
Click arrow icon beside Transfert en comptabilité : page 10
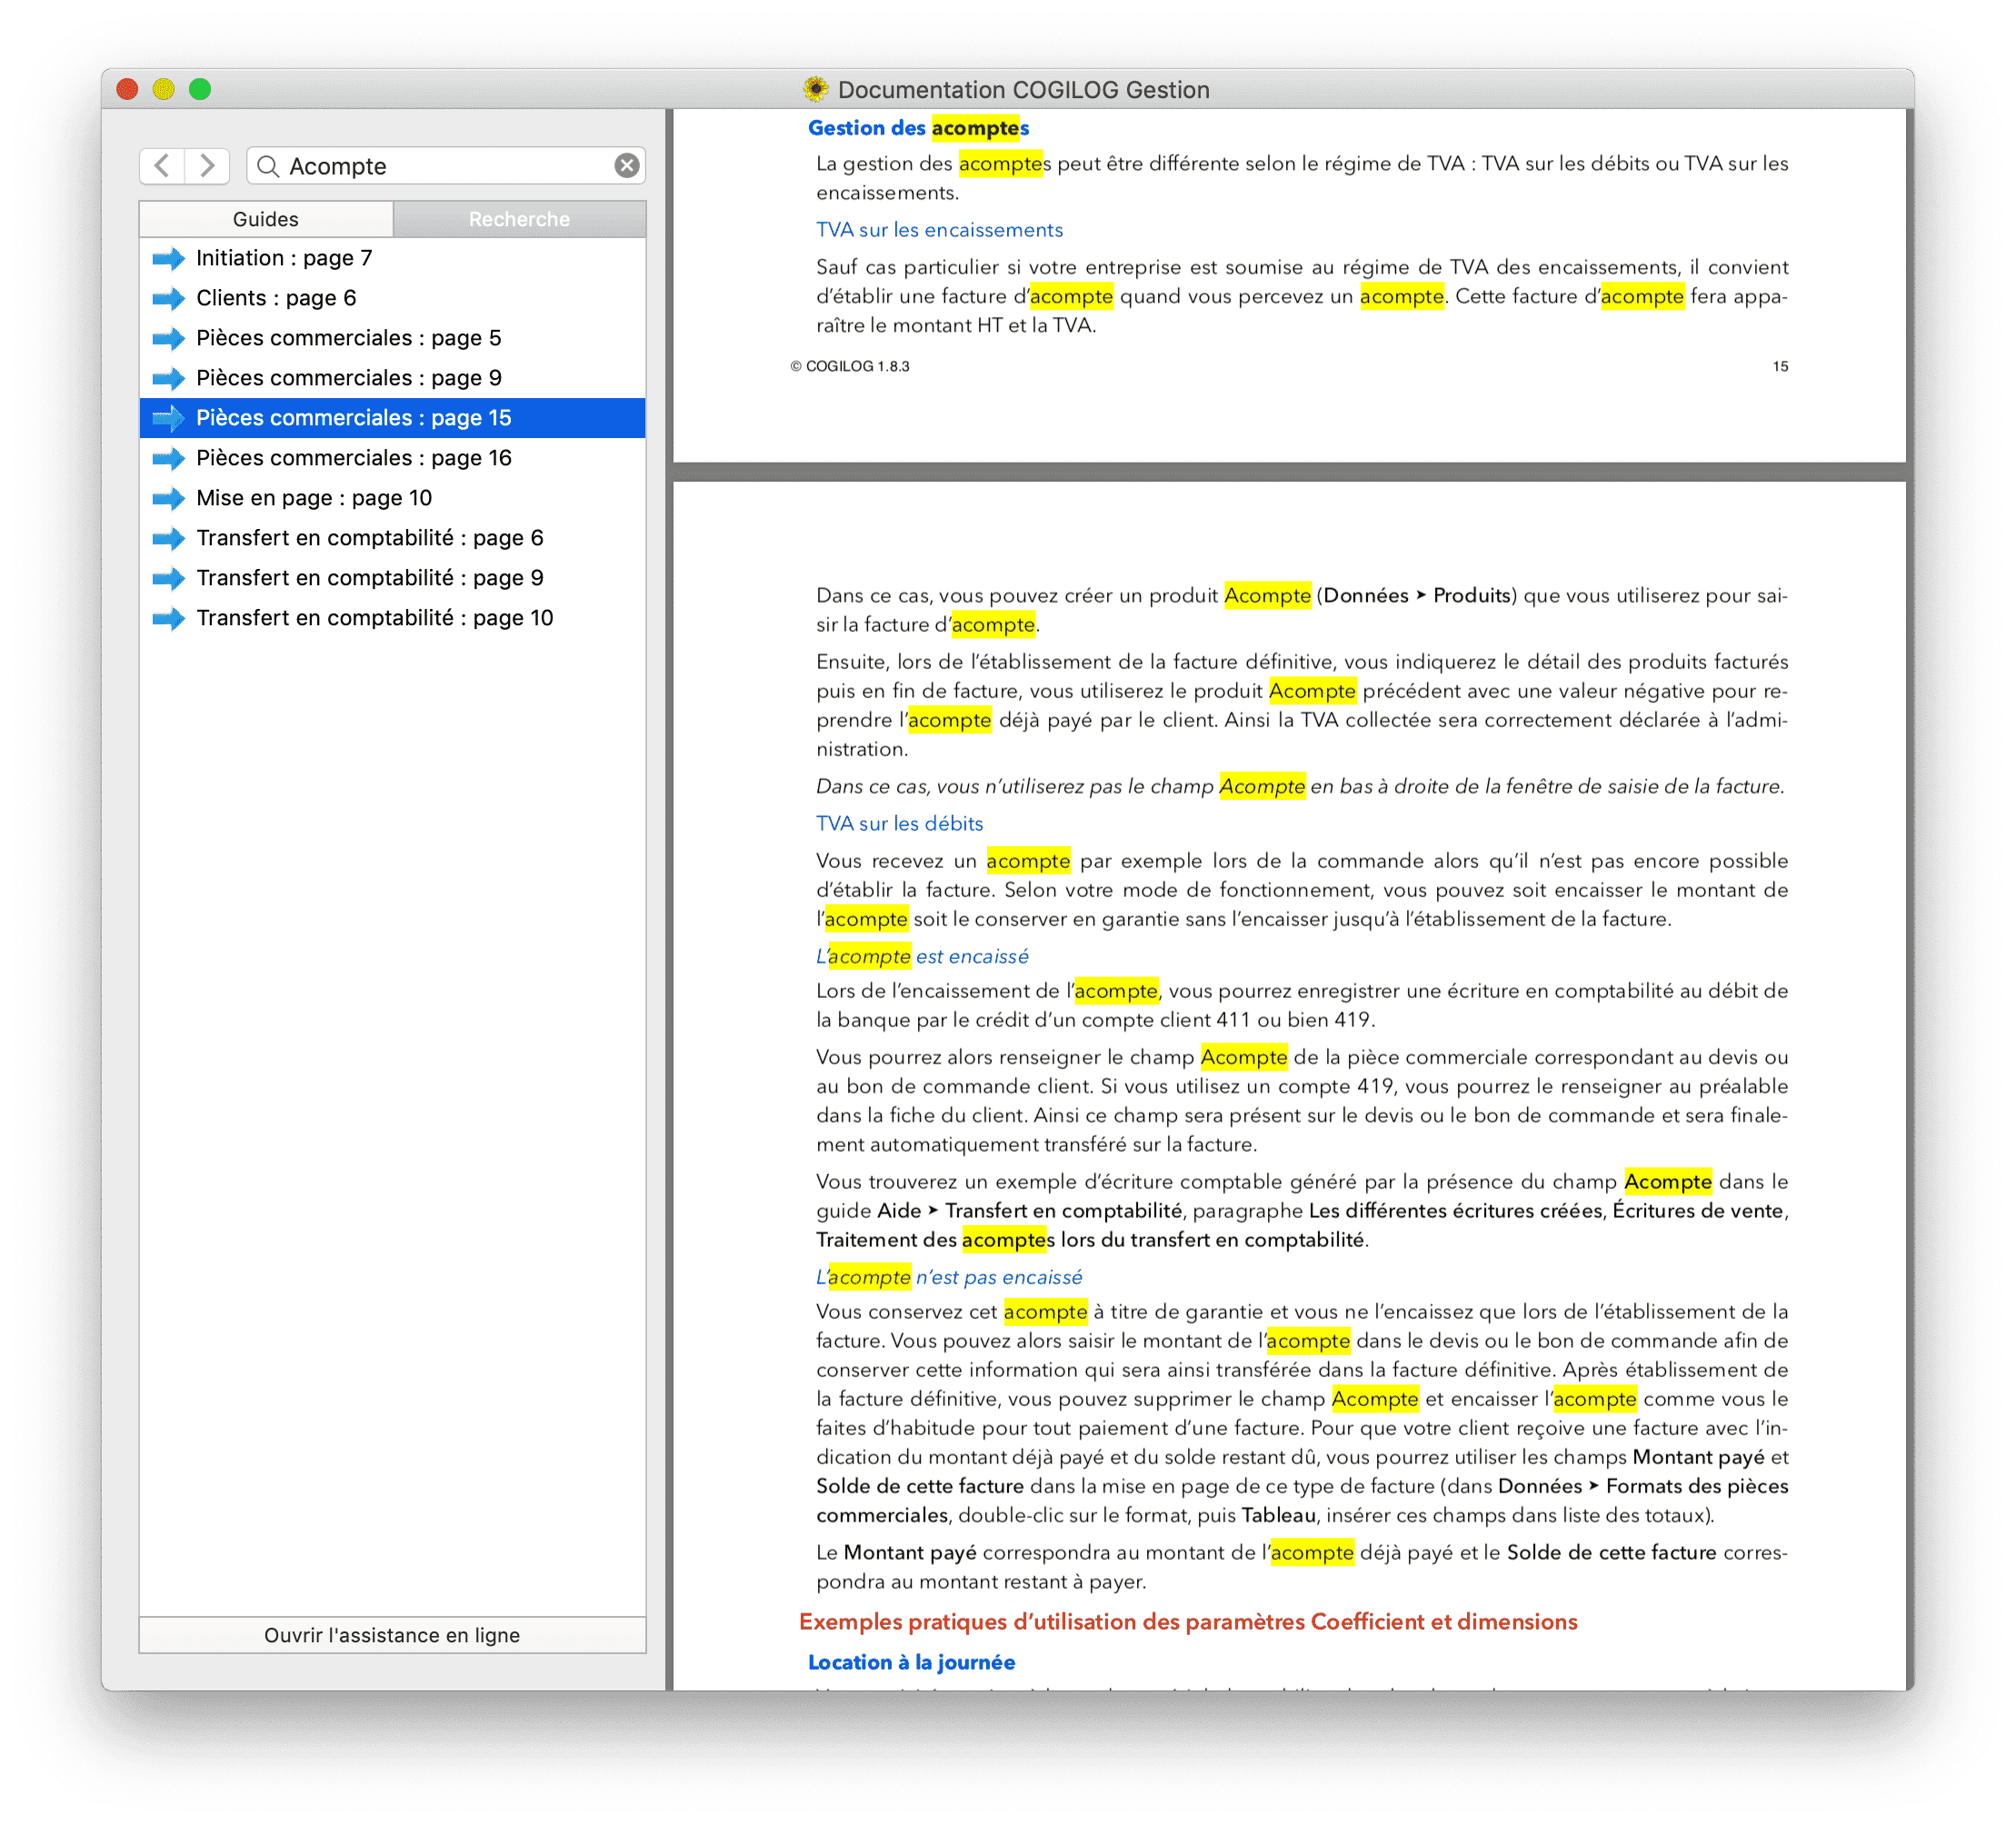pos(169,619)
